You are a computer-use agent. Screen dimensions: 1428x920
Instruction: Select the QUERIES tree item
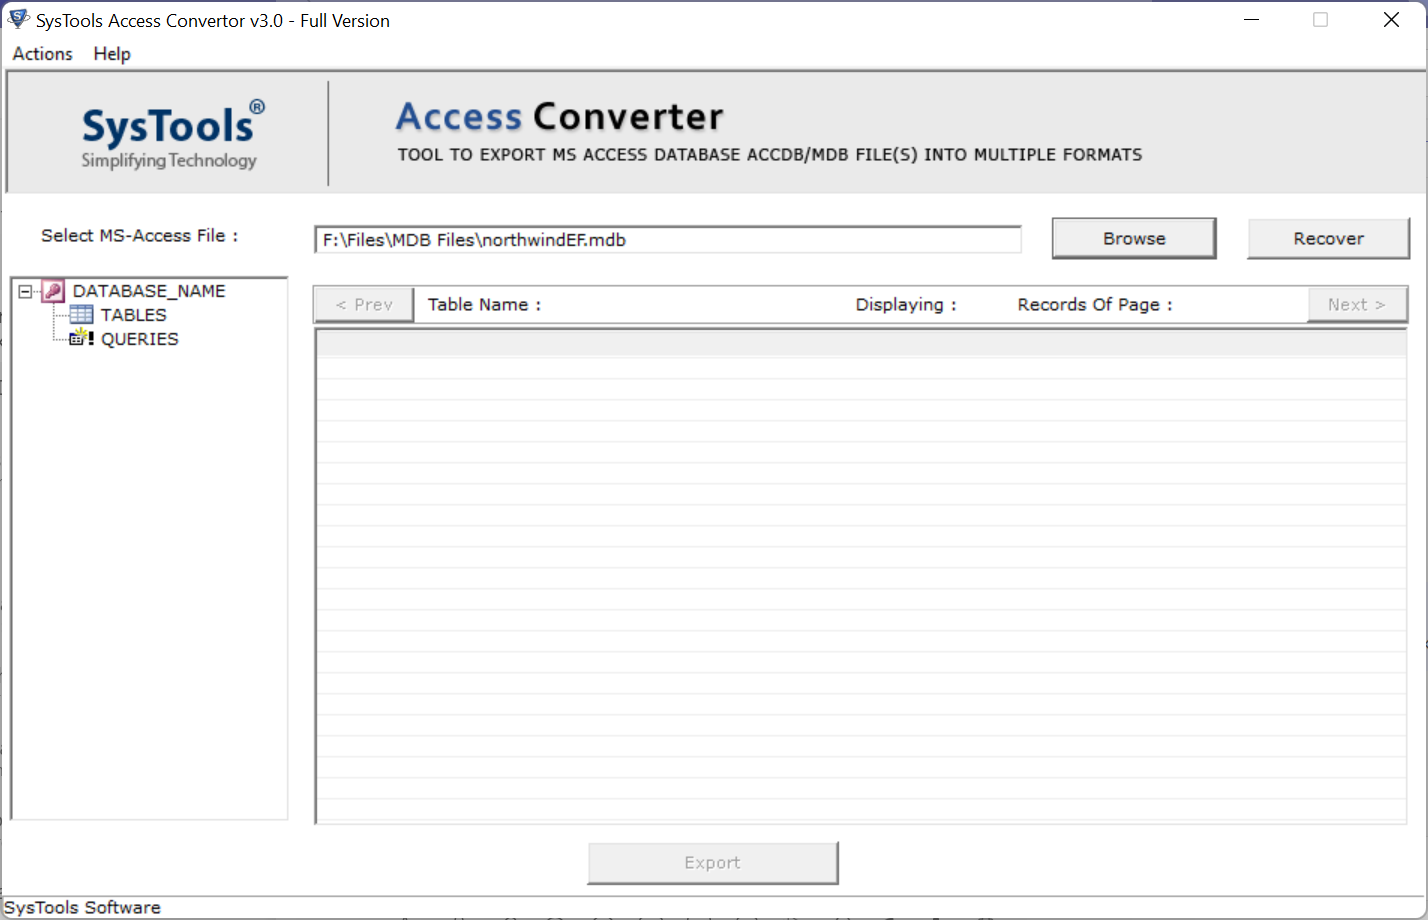click(139, 339)
